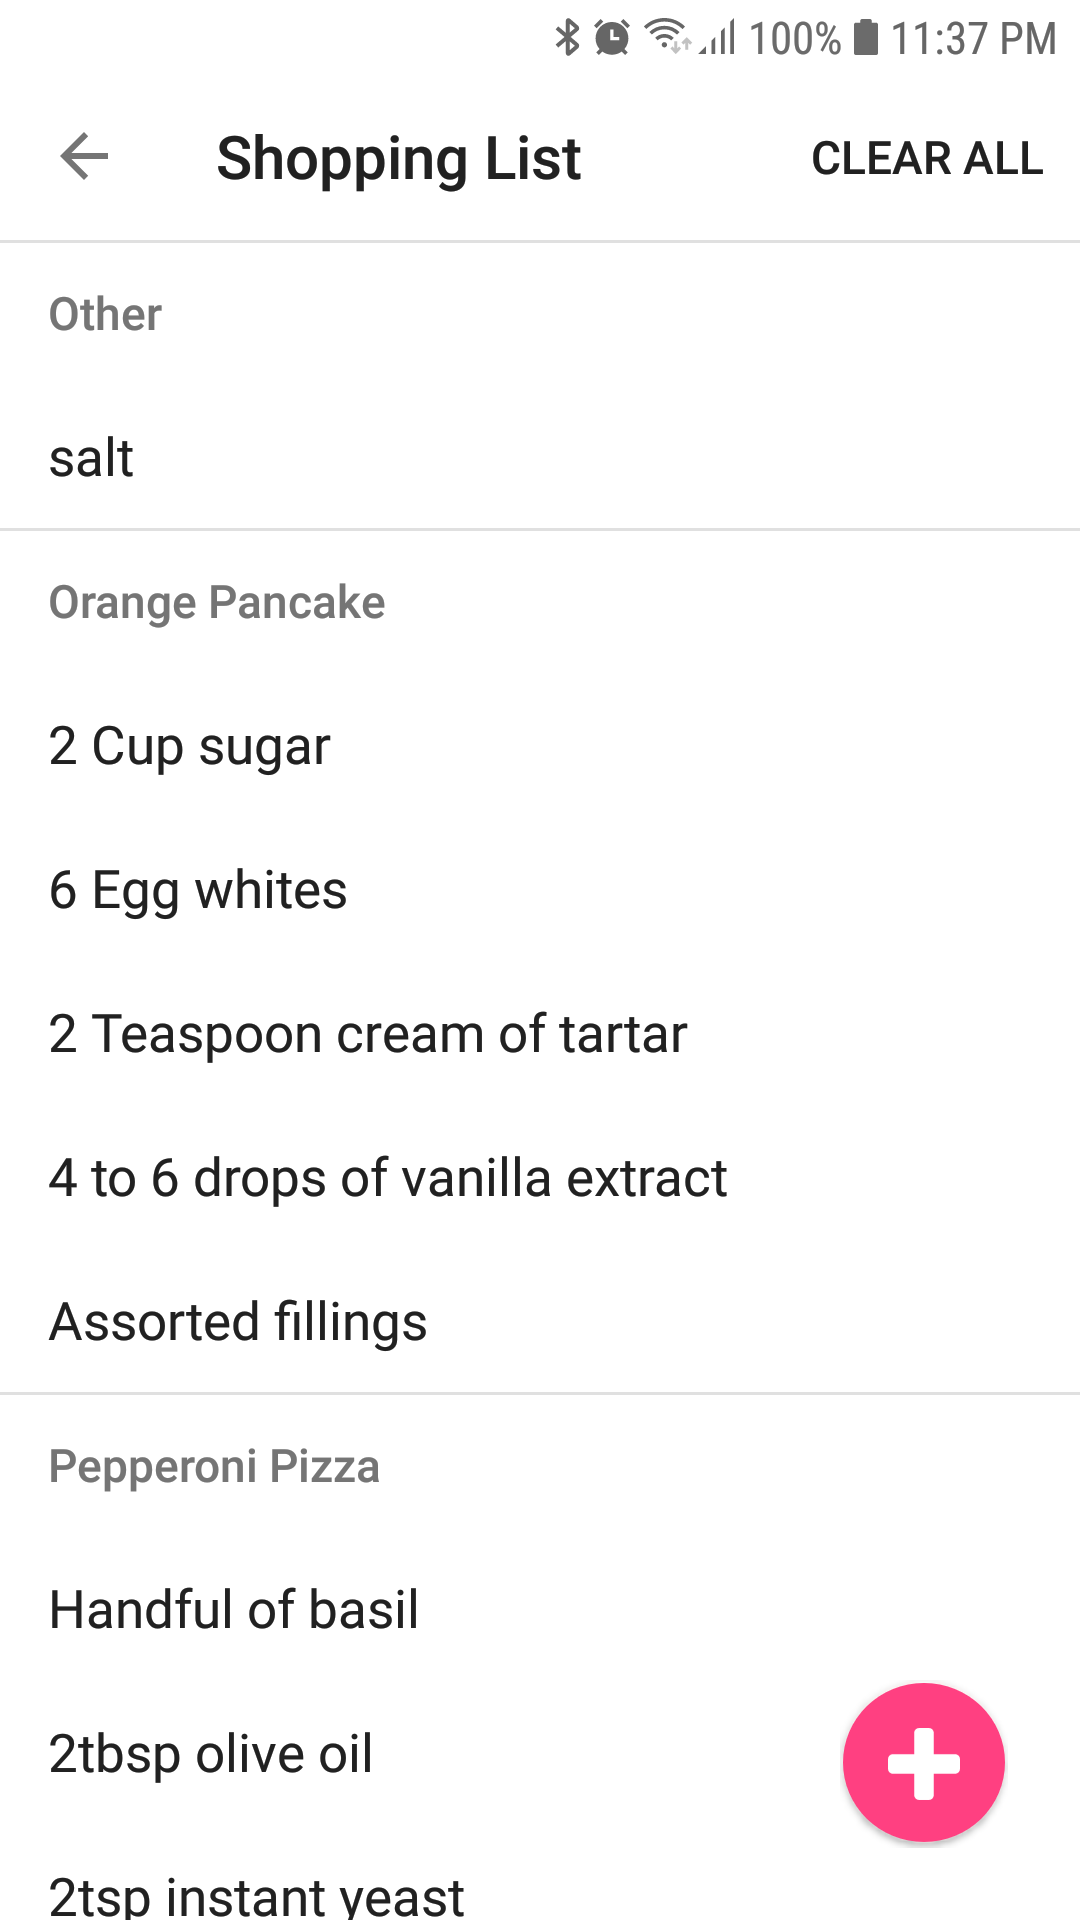Tap the 2tbsp olive oil entry
The height and width of the screenshot is (1920, 1080).
click(211, 1754)
